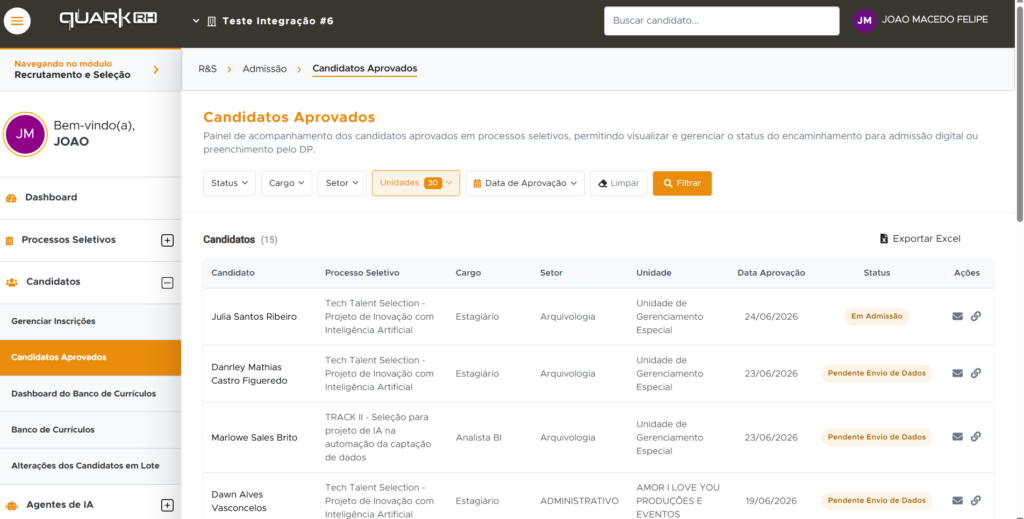This screenshot has height=519, width=1024.
Task: Open the Setor filter dropdown
Action: (x=342, y=183)
